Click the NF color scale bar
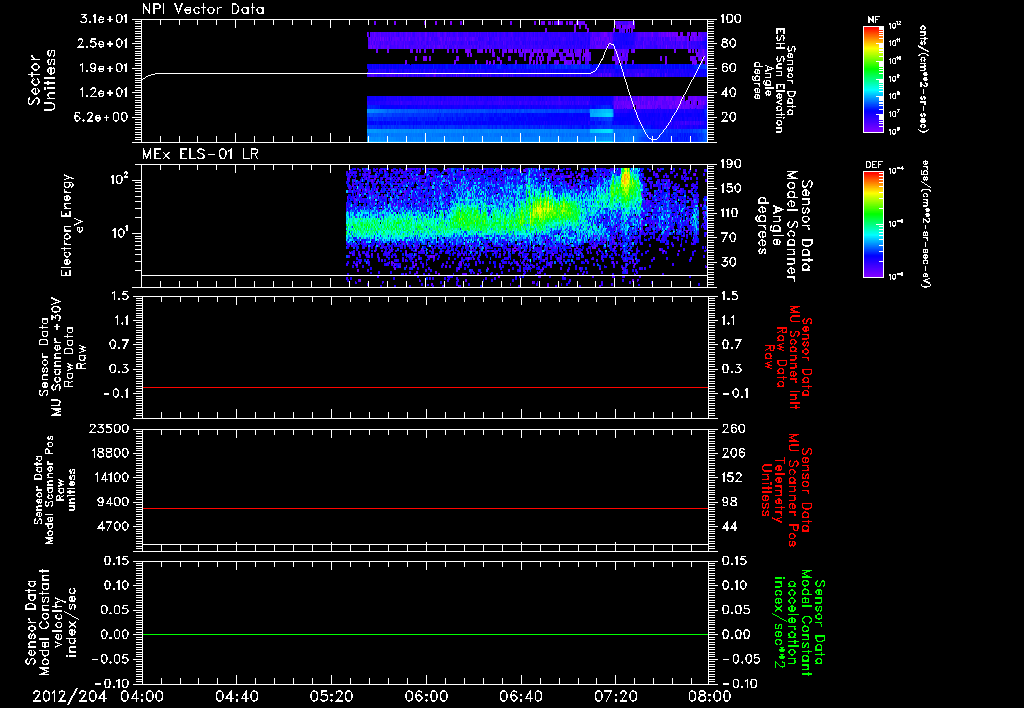The height and width of the screenshot is (708, 1024). pyautogui.click(x=873, y=79)
